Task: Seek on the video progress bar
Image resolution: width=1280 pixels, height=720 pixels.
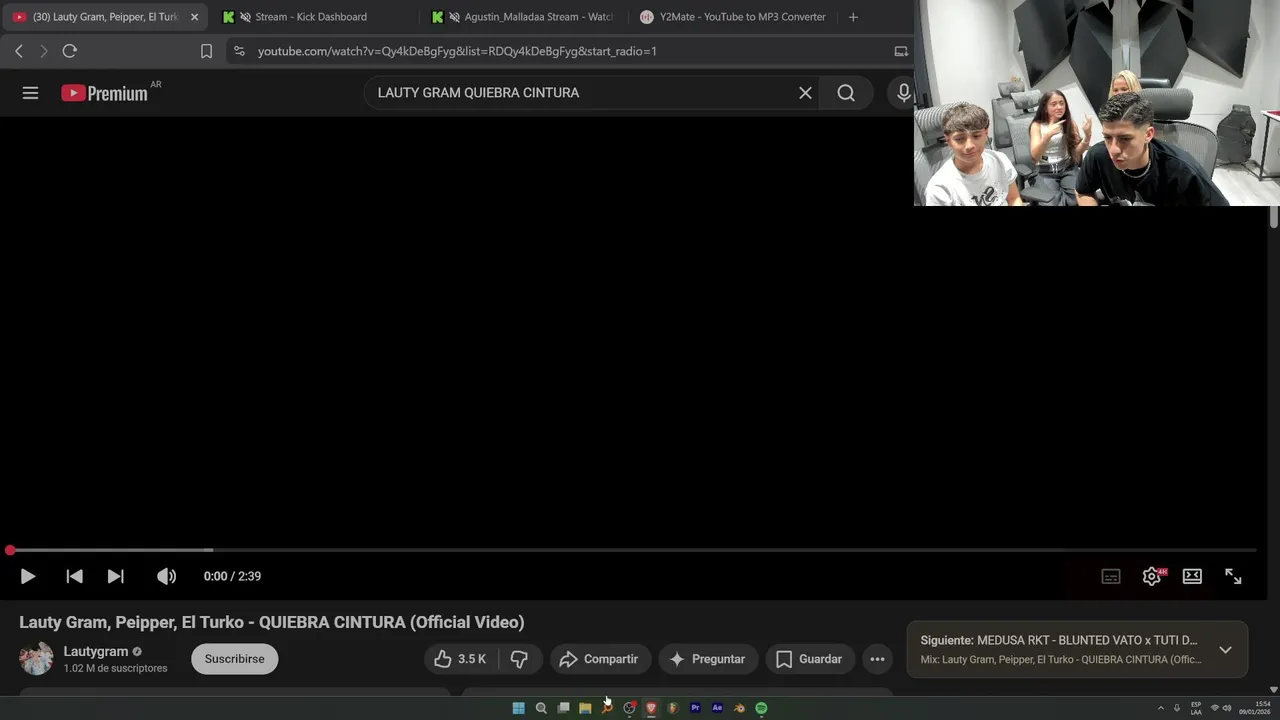Action: point(632,550)
